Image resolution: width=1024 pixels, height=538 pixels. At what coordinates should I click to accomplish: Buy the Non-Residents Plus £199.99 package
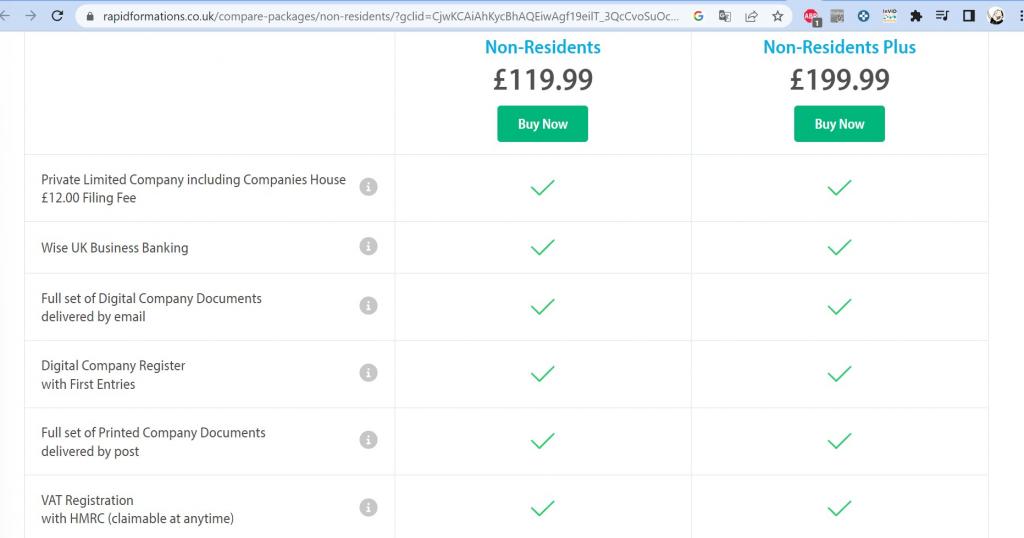point(839,124)
